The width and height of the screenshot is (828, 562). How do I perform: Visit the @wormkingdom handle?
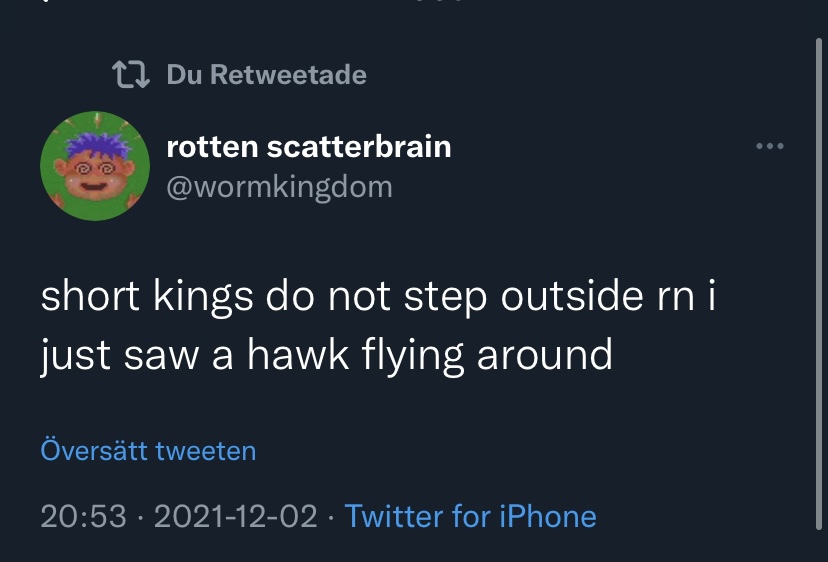click(x=279, y=187)
